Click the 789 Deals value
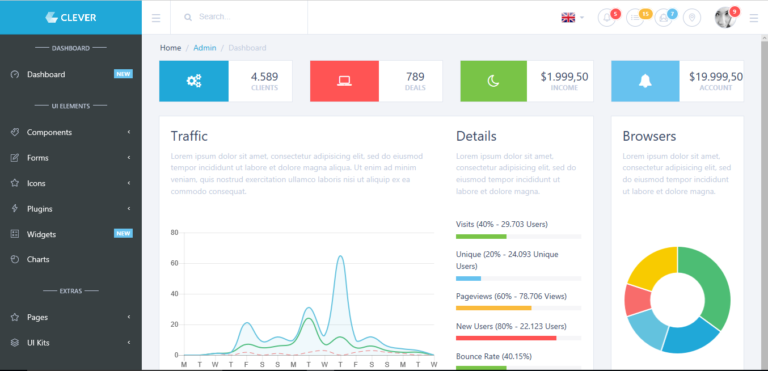768x371 pixels. [x=415, y=76]
